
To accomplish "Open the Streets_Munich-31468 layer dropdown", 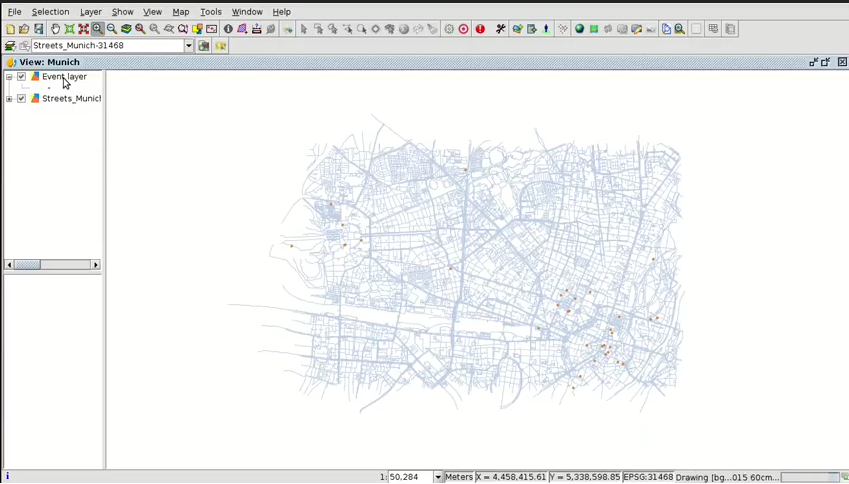I will click(x=188, y=46).
